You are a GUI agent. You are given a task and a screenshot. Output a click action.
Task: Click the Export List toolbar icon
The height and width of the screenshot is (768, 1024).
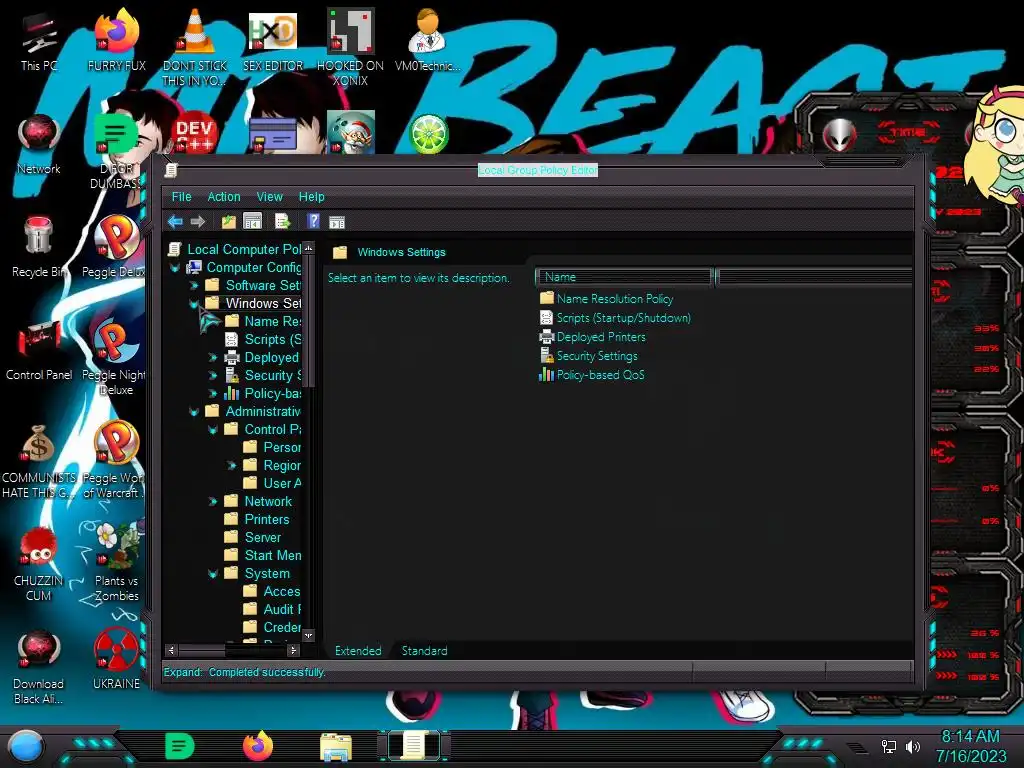(x=282, y=222)
